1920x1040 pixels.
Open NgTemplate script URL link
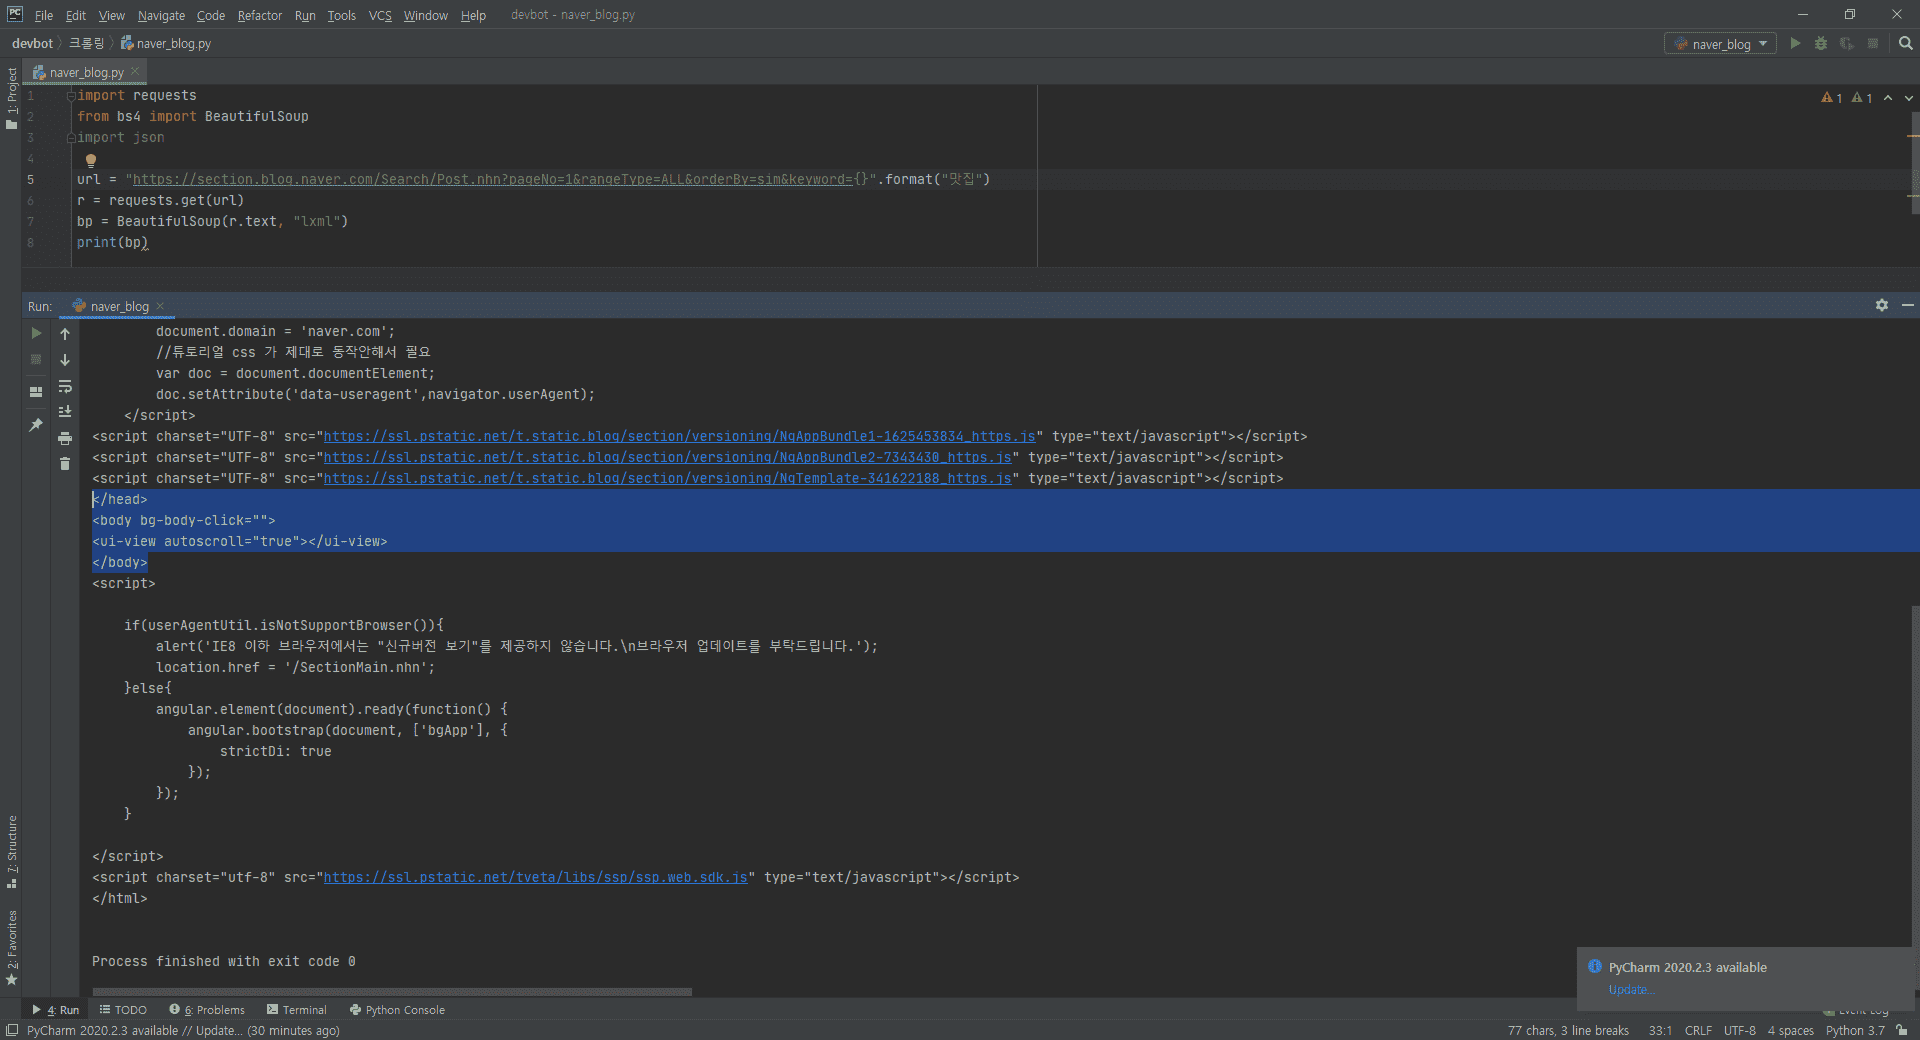(667, 478)
